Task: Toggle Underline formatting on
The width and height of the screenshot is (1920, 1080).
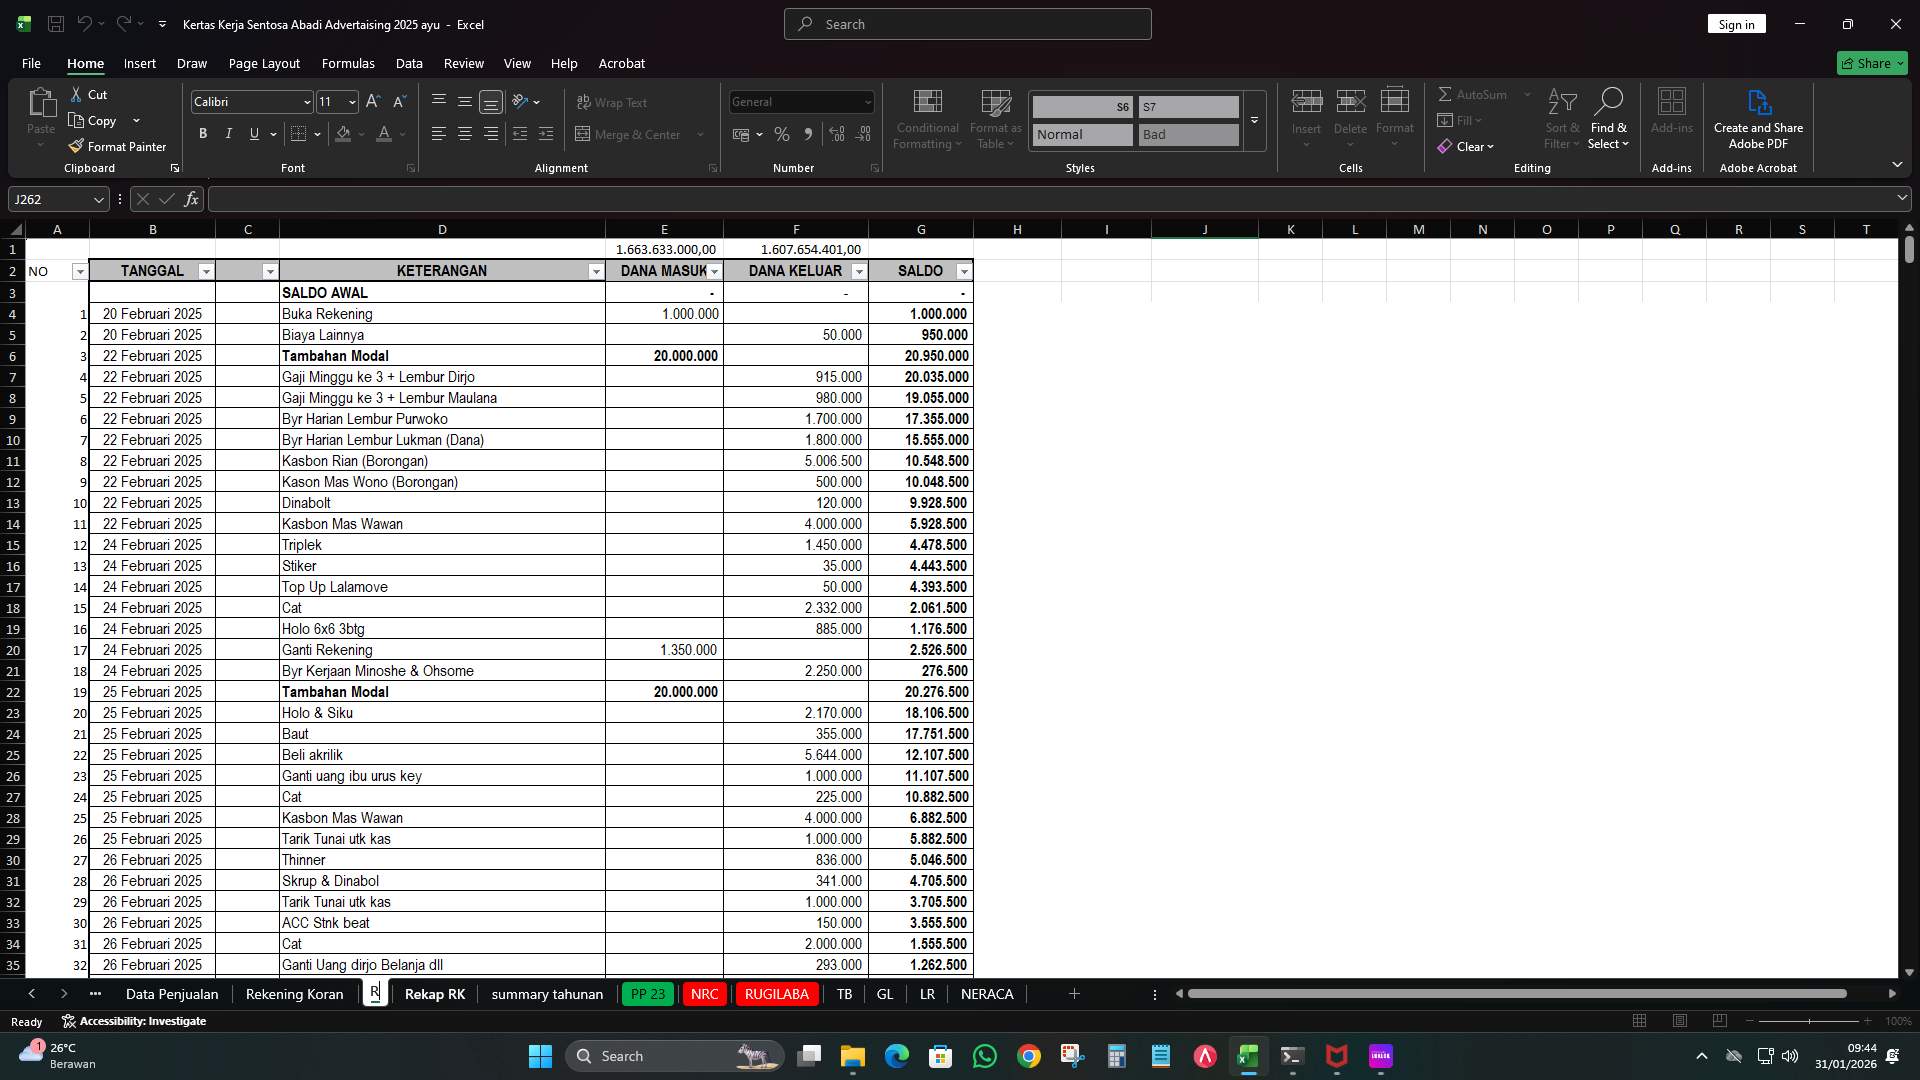Action: click(253, 133)
